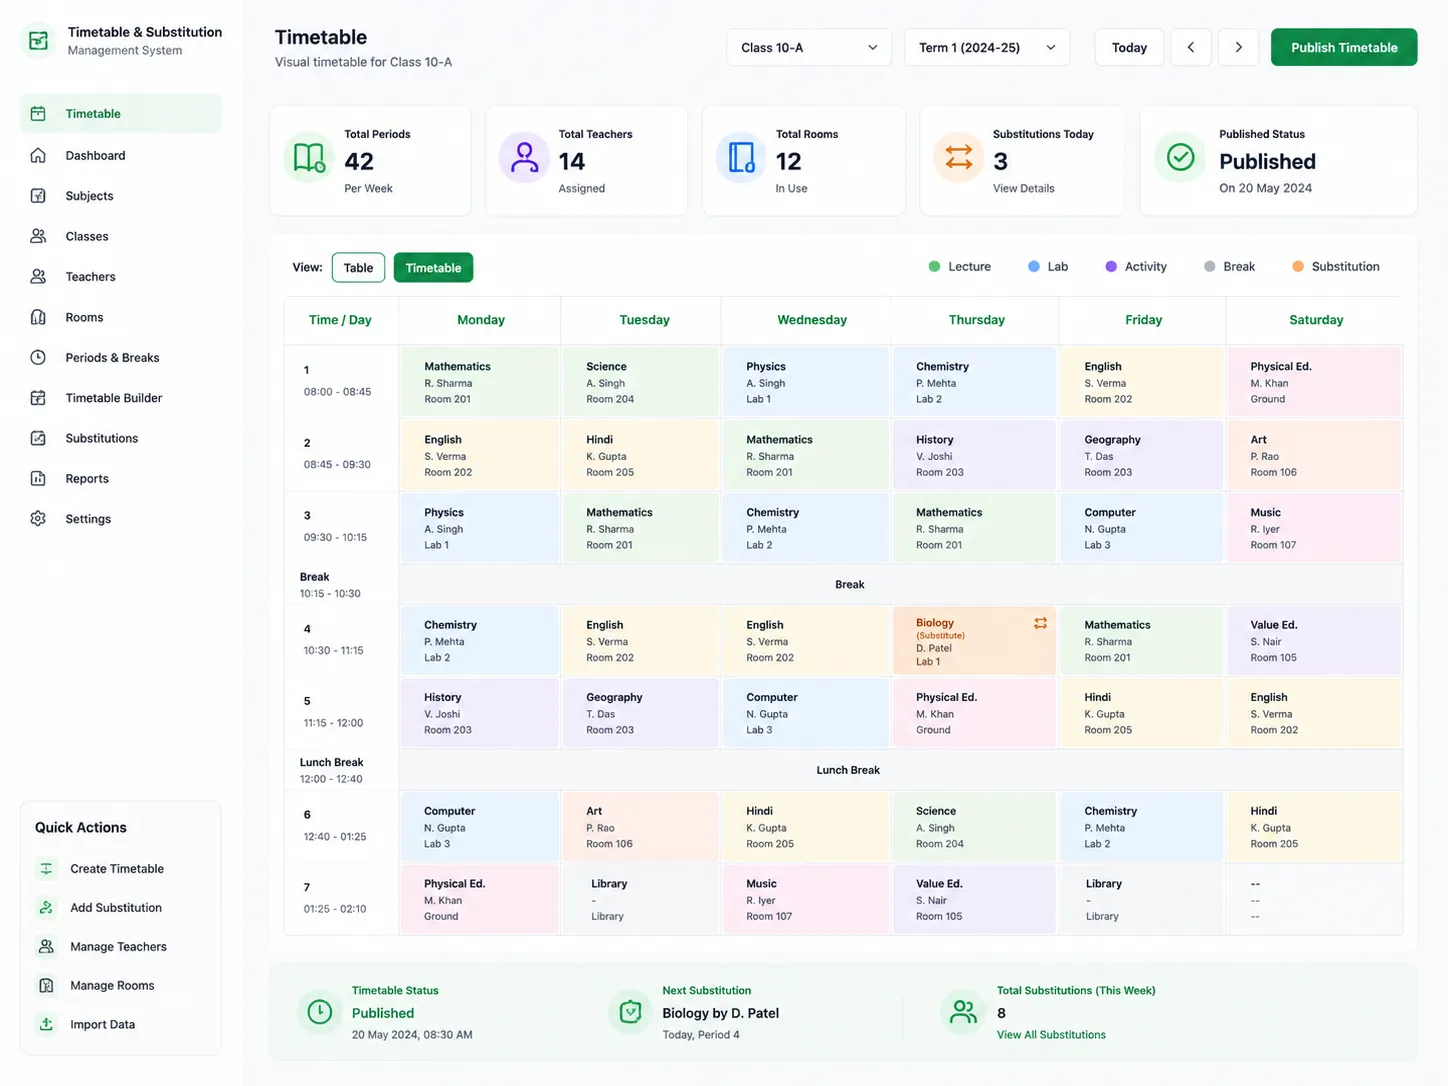Open Reports in the sidebar

pyautogui.click(x=120, y=478)
